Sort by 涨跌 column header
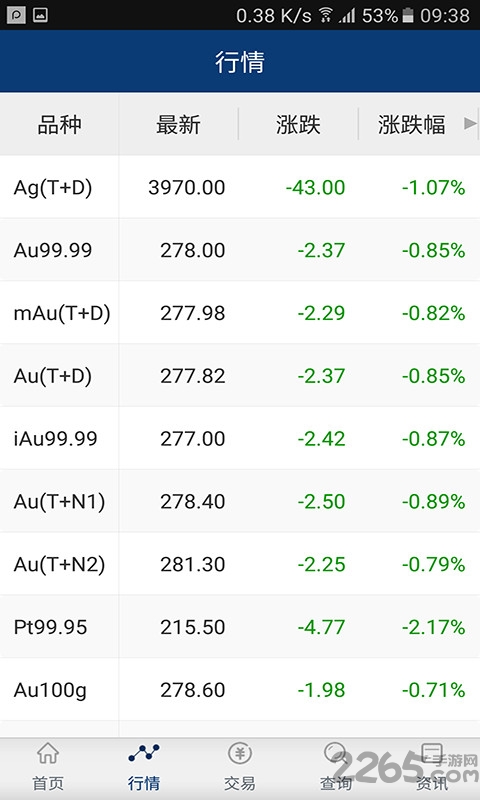The width and height of the screenshot is (480, 800). tap(298, 124)
